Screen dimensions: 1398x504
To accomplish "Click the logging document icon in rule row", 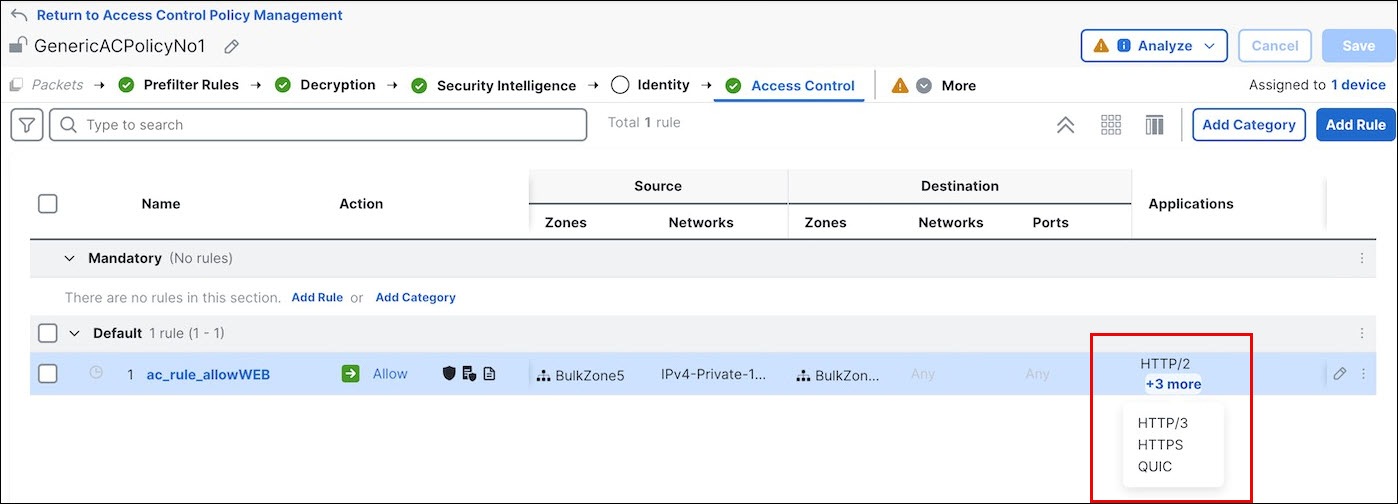I will tap(489, 374).
